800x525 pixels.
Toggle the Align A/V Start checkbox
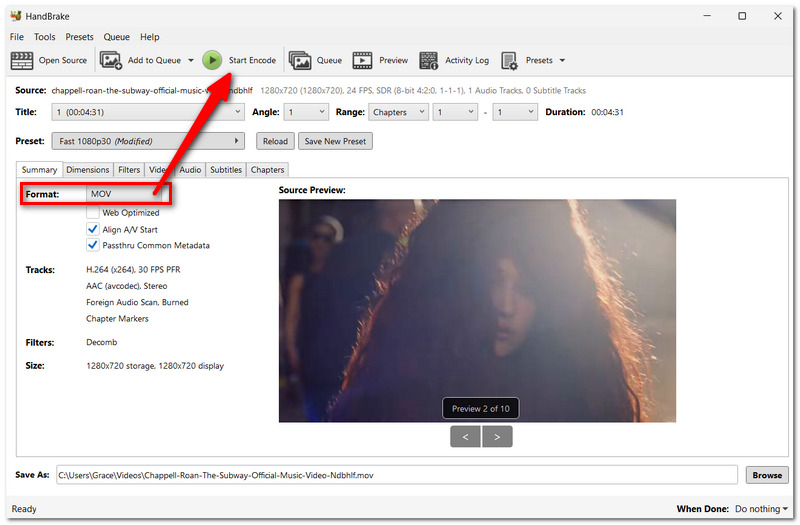coord(92,229)
